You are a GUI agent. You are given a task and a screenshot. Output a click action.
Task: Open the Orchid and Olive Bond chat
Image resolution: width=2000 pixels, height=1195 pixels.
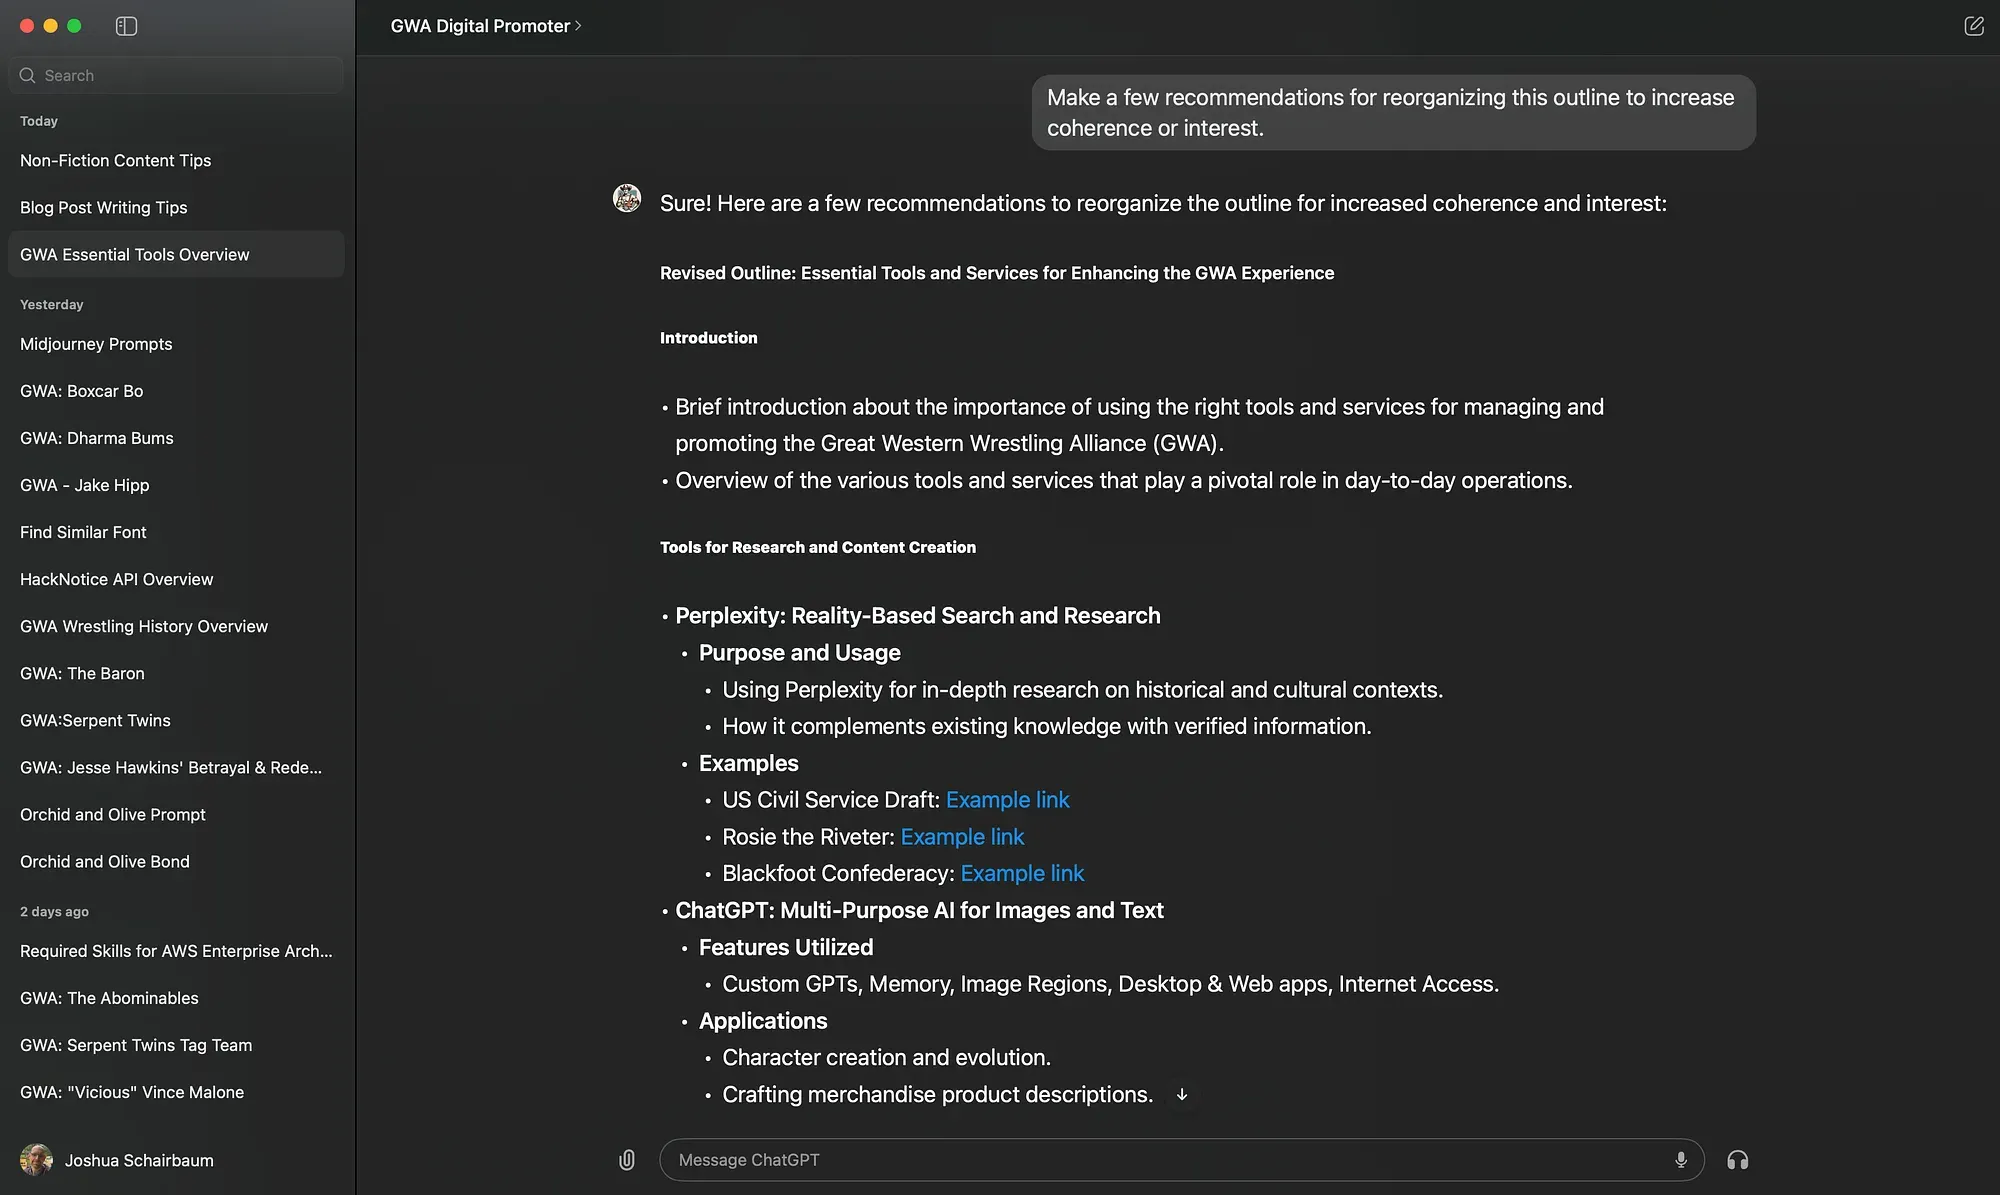pyautogui.click(x=176, y=861)
